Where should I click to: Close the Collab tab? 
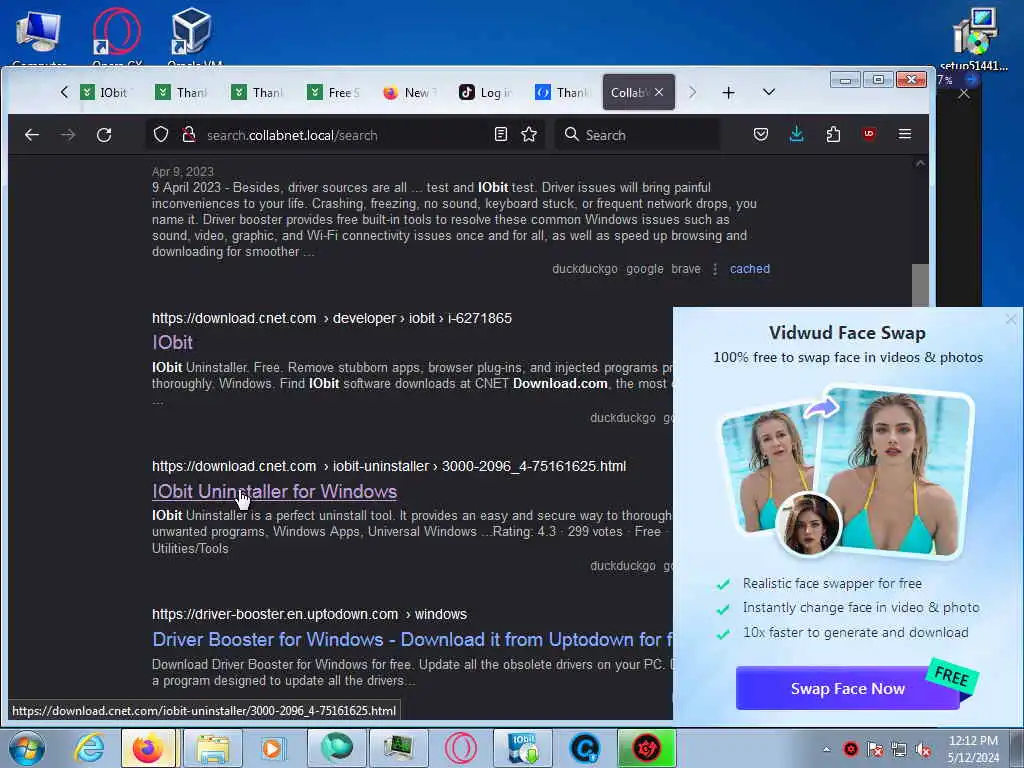pos(659,92)
